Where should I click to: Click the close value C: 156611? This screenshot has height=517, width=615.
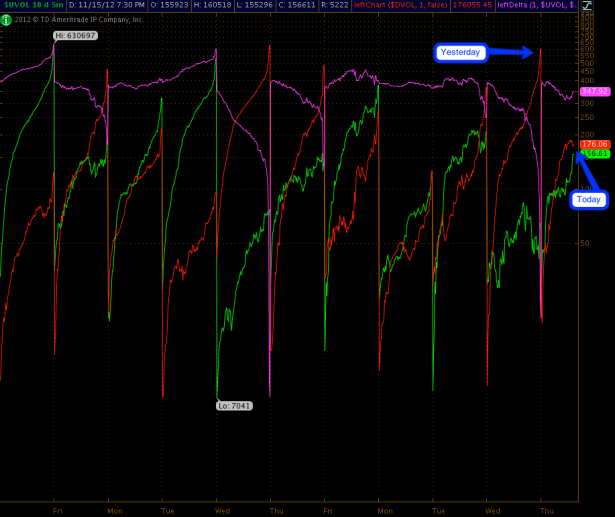pos(297,5)
